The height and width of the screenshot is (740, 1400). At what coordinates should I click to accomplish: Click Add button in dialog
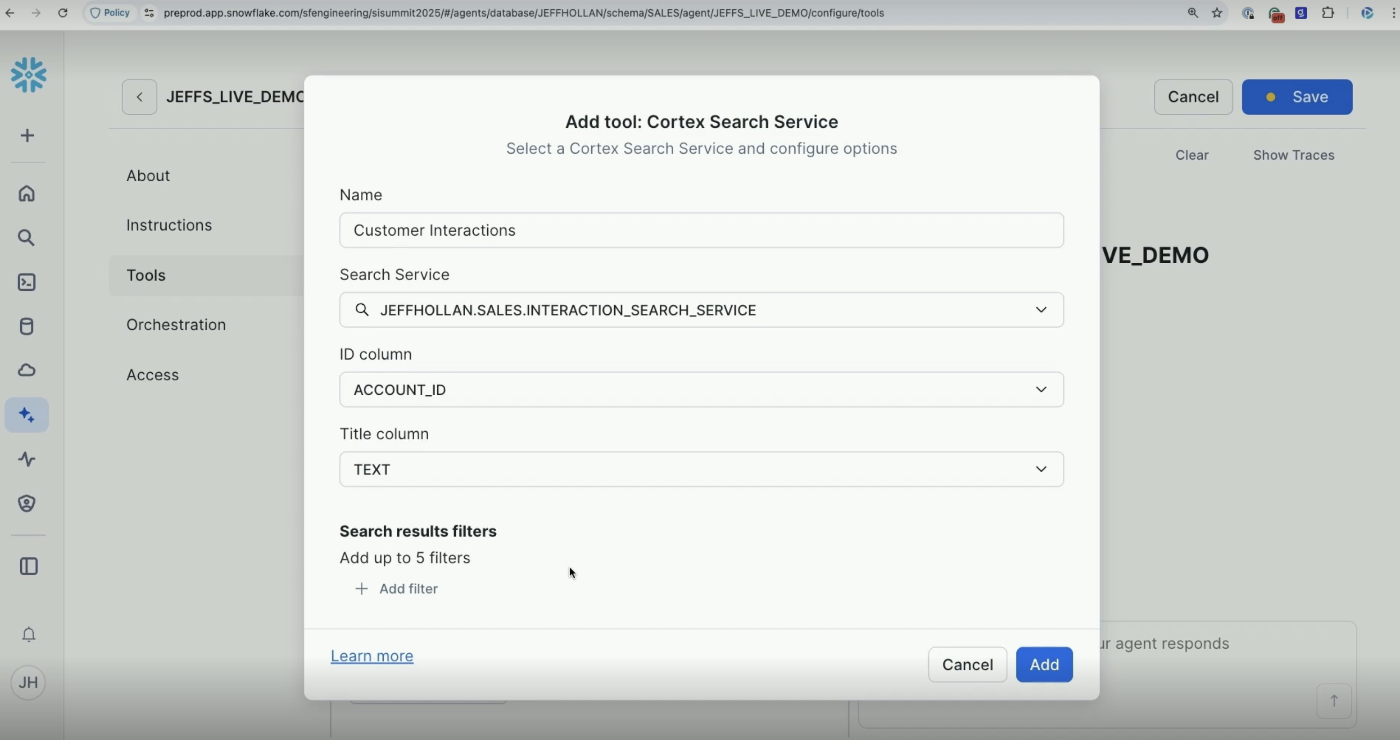(1044, 665)
